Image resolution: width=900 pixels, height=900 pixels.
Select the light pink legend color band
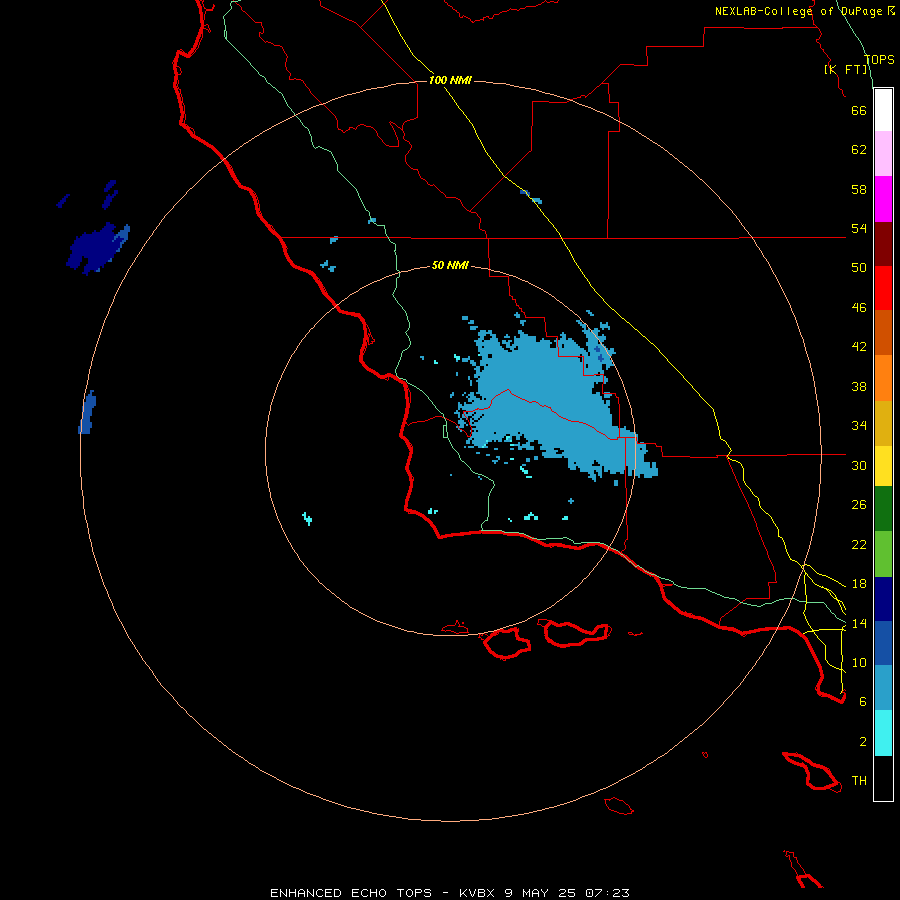point(883,153)
